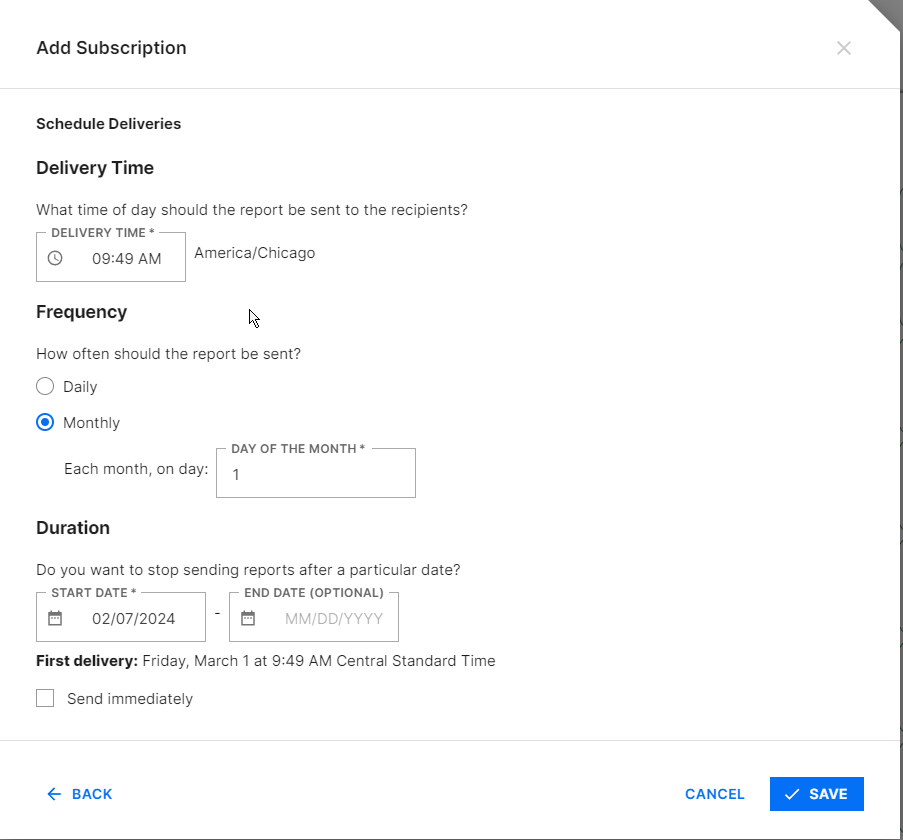Open the End Date calendar icon
The width and height of the screenshot is (903, 840).
click(x=248, y=617)
